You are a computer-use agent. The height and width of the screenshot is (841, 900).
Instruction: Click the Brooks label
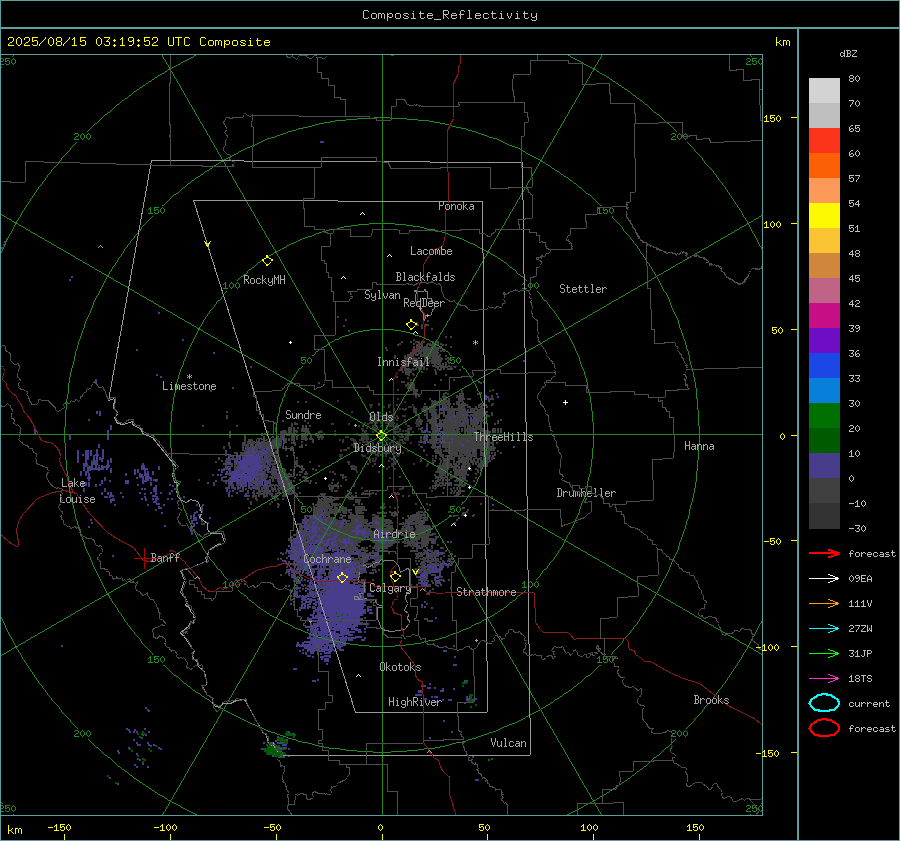point(711,700)
